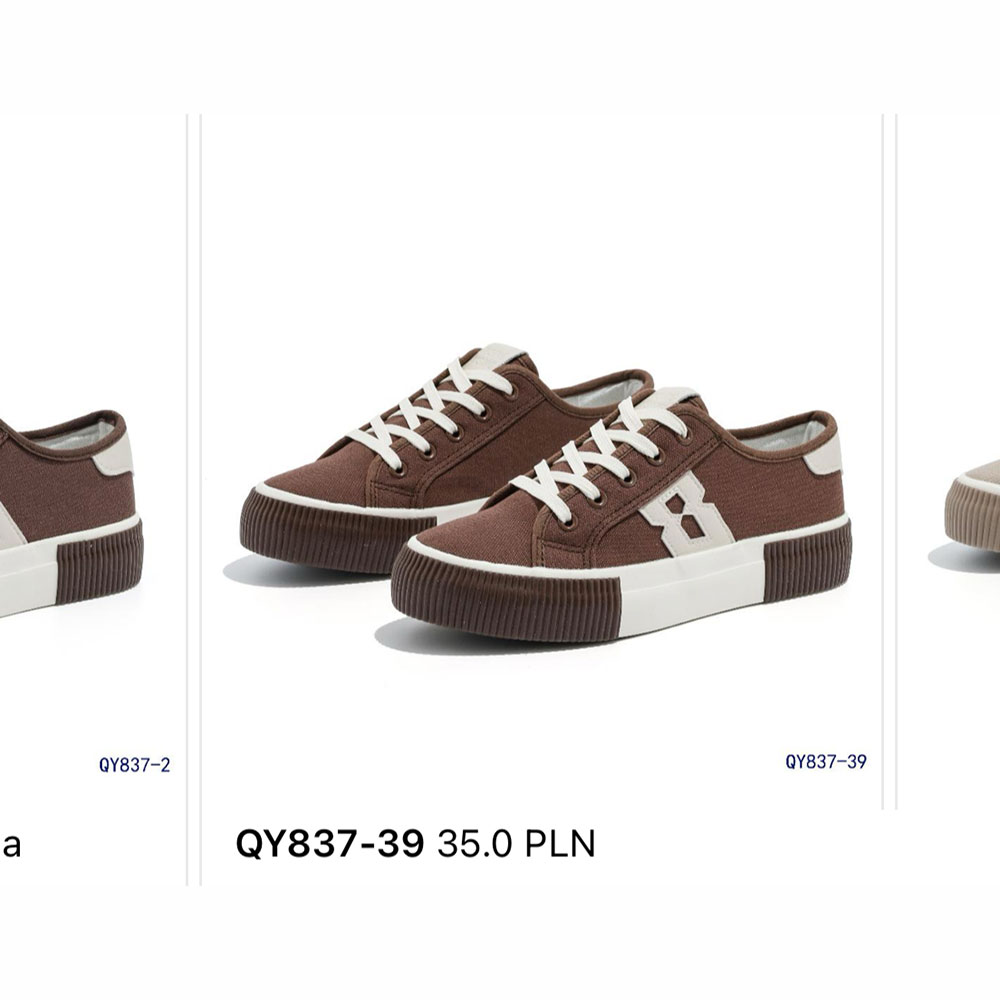
Task: Click the bold QY837-39 product title
Action: (330, 844)
